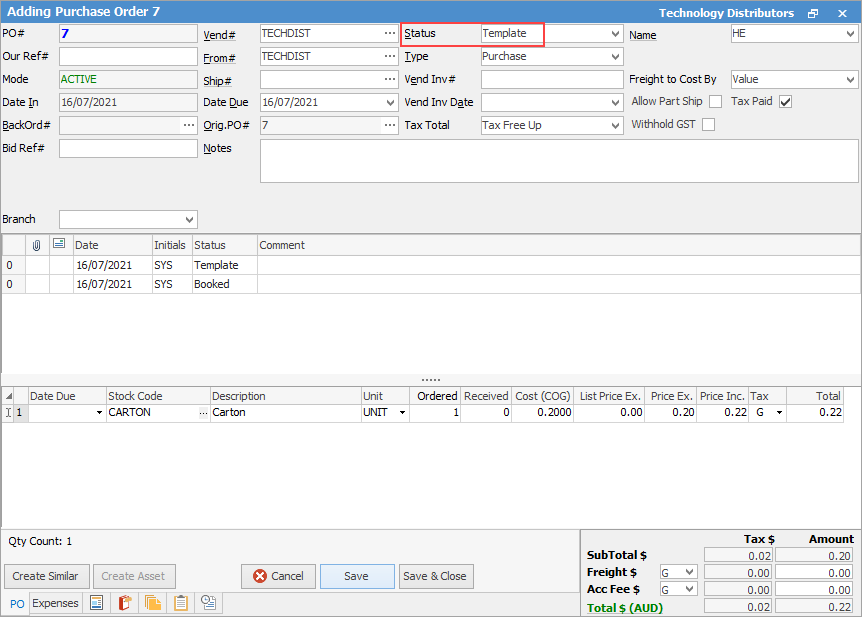Open the form layout icon tab after Expenses
862x617 pixels.
pos(96,603)
